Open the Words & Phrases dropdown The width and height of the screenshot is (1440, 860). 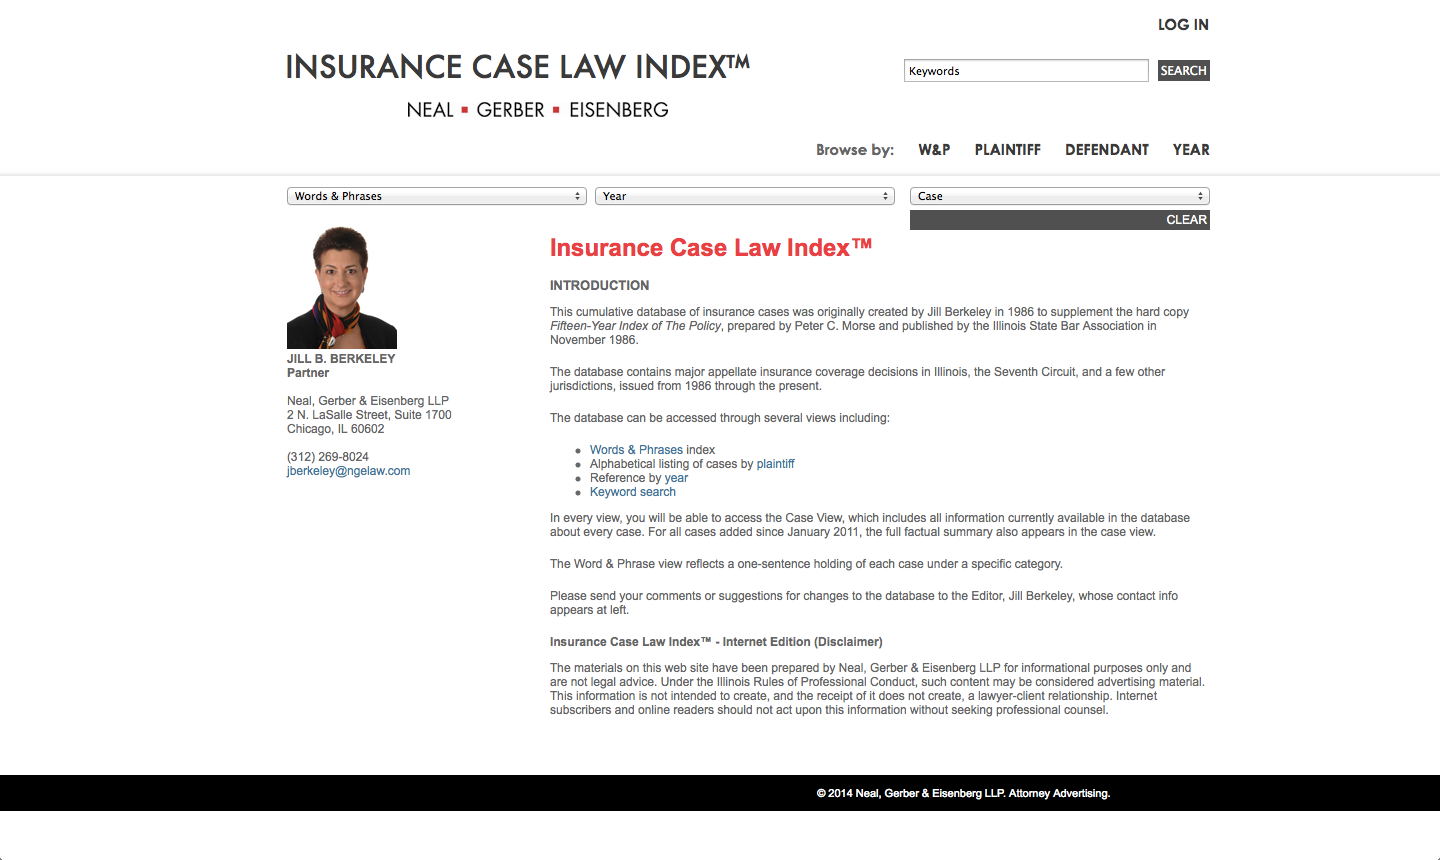pyautogui.click(x=437, y=196)
